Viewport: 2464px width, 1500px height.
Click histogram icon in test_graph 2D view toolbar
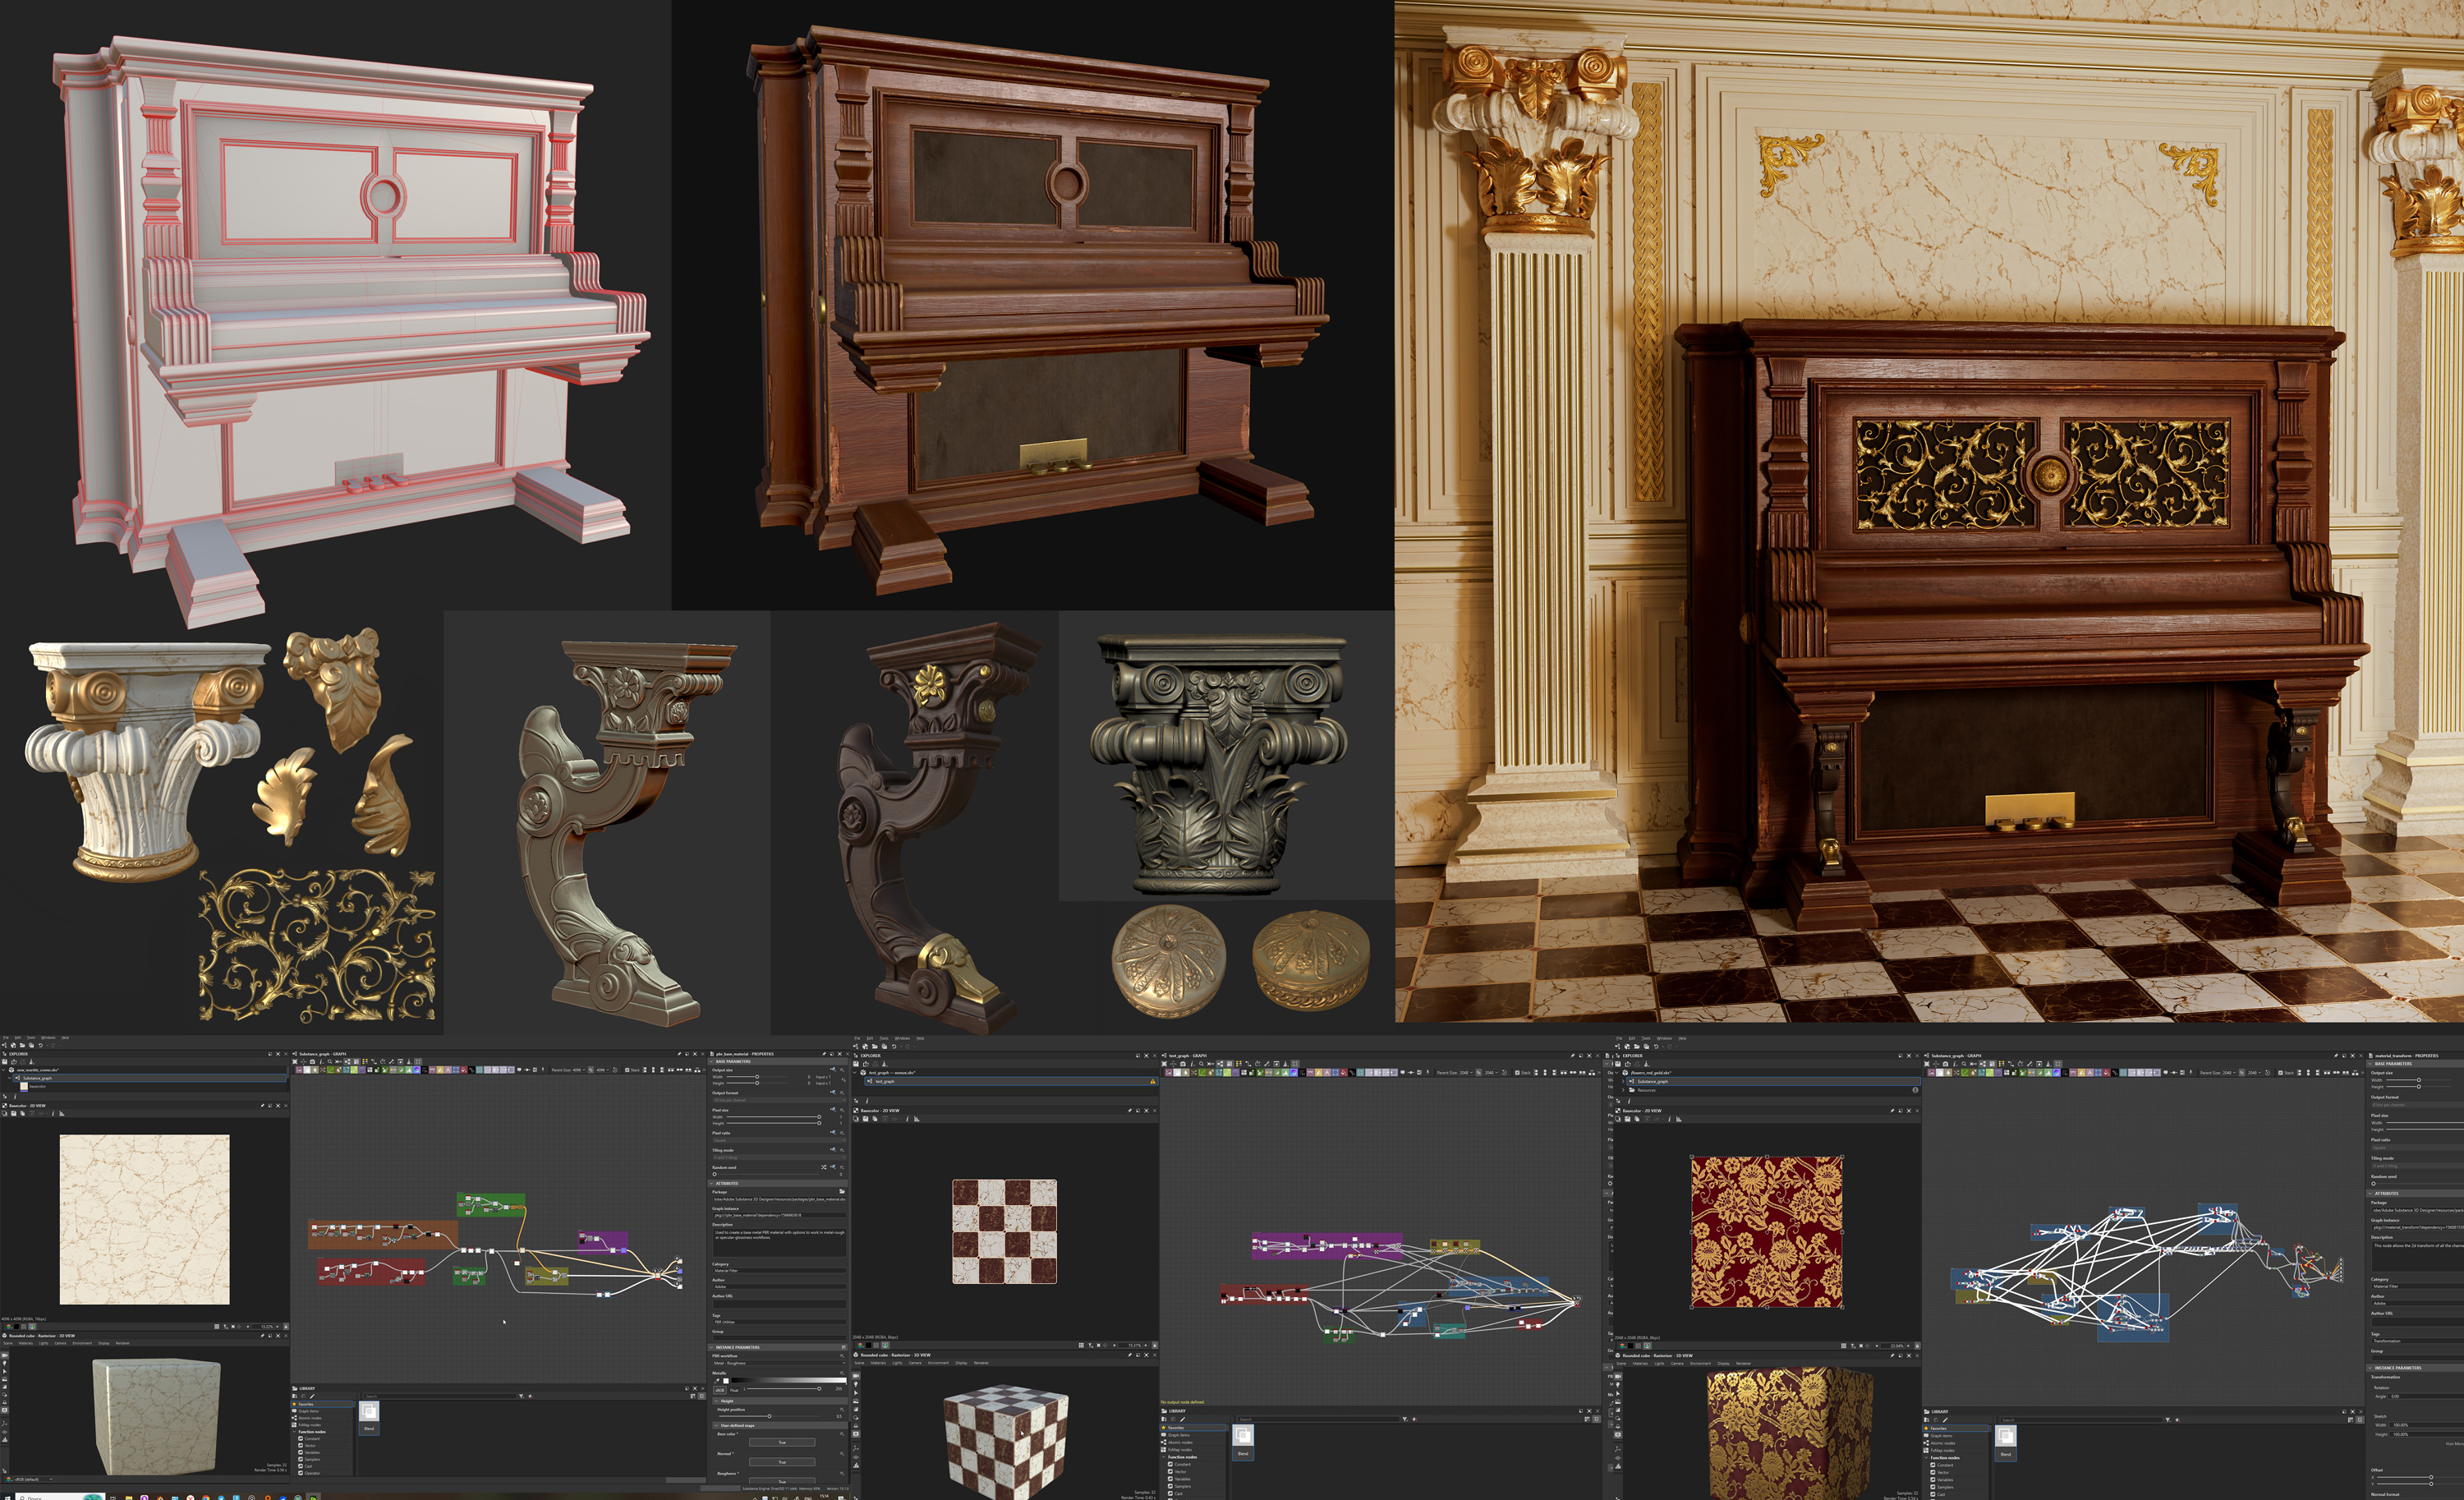click(917, 1120)
